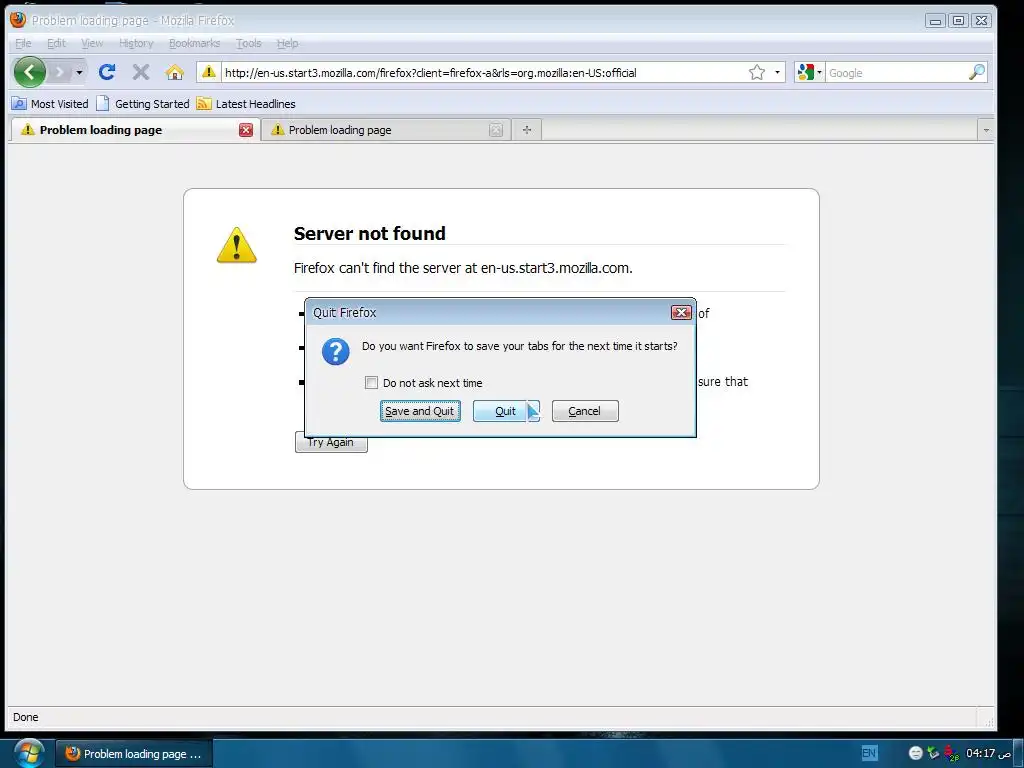Image resolution: width=1024 pixels, height=768 pixels.
Task: Click the magnifier search icon
Action: coord(976,72)
